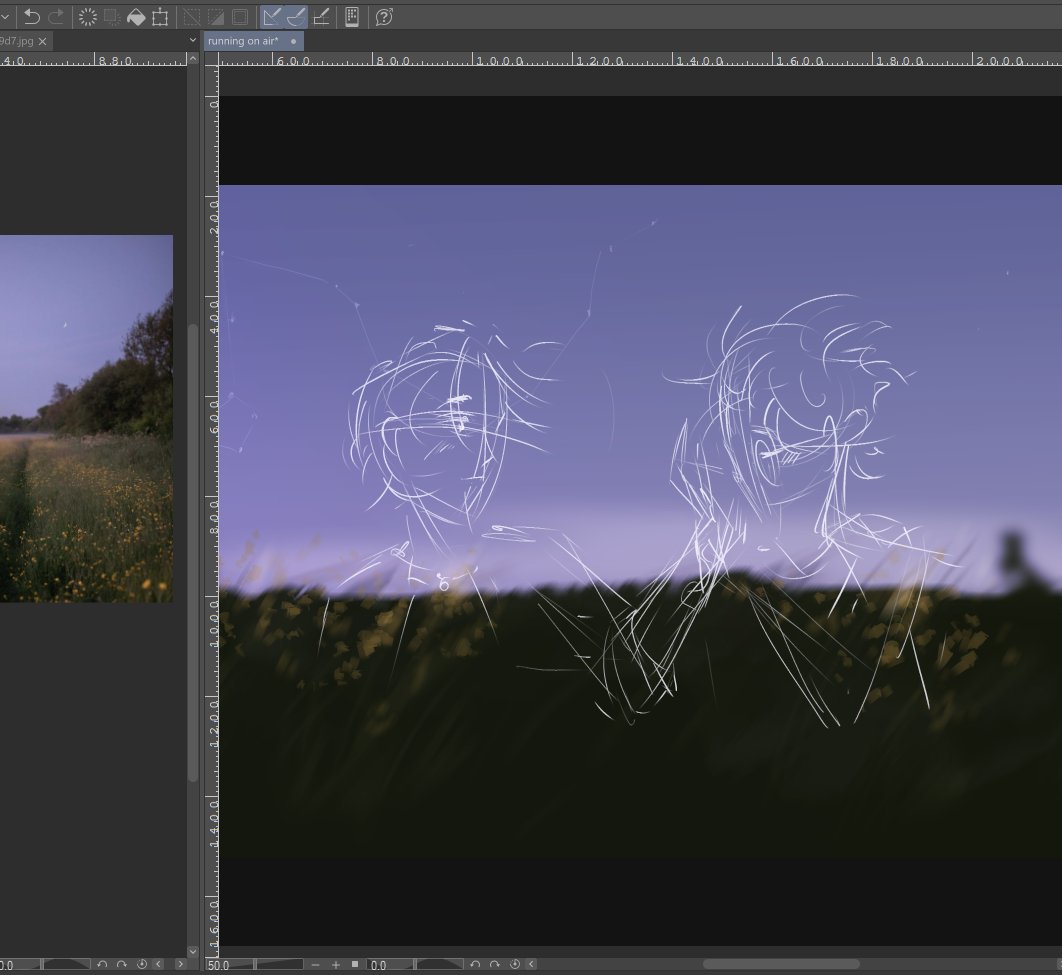This screenshot has height=975, width=1062.
Task: Click the Redo arrow in the toolbar
Action: pos(56,17)
